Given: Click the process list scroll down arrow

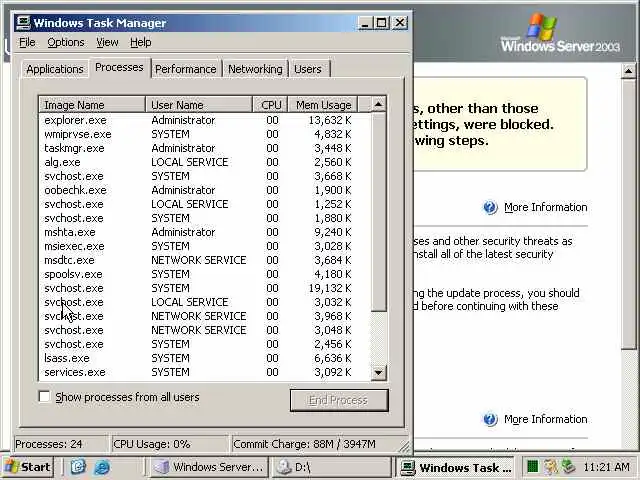Looking at the screenshot, I should [x=378, y=373].
